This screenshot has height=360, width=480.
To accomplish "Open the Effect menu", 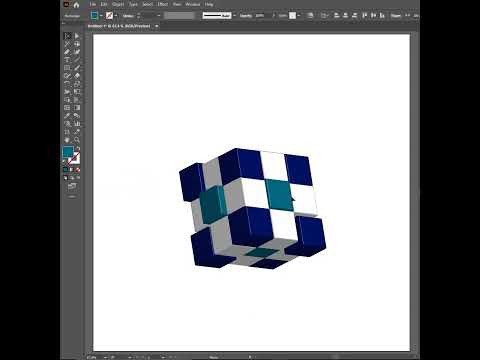I will (x=163, y=4).
